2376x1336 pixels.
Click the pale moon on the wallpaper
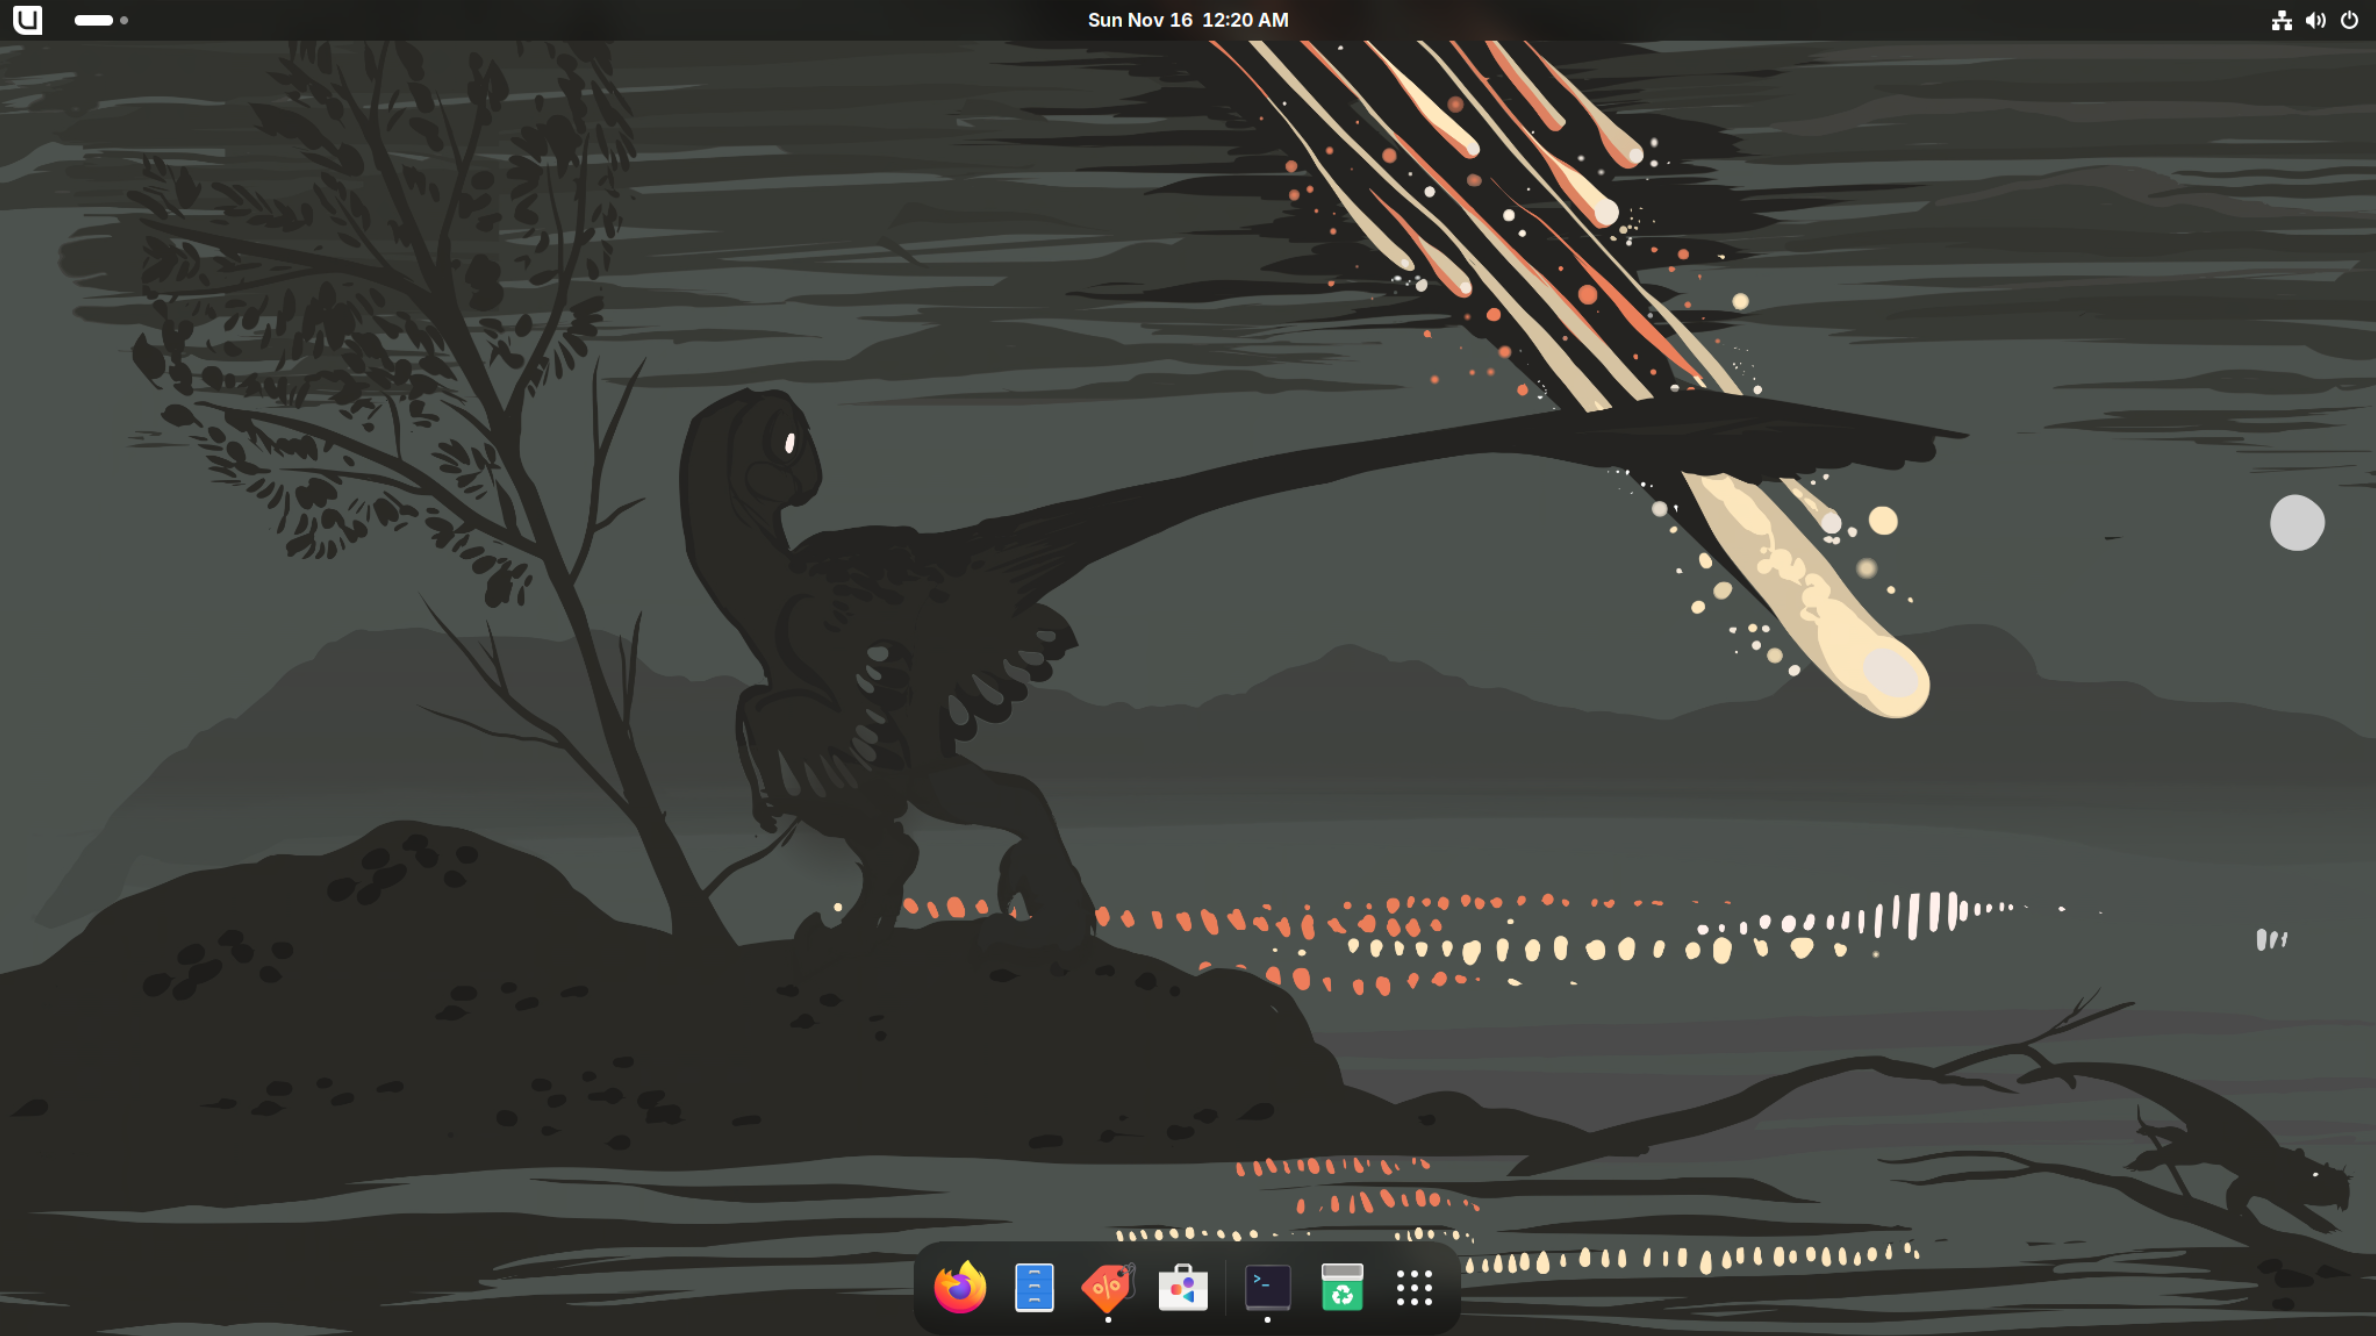2297,522
